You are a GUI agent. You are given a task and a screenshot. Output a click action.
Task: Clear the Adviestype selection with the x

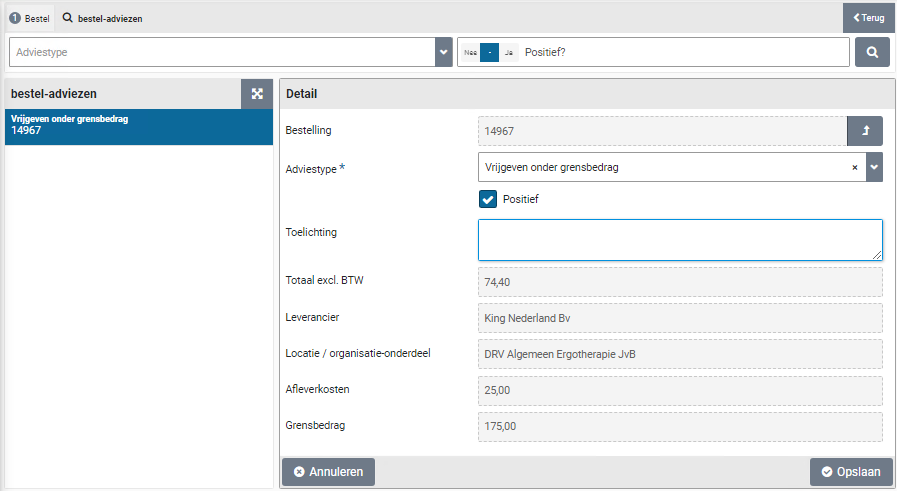pyautogui.click(x=854, y=168)
